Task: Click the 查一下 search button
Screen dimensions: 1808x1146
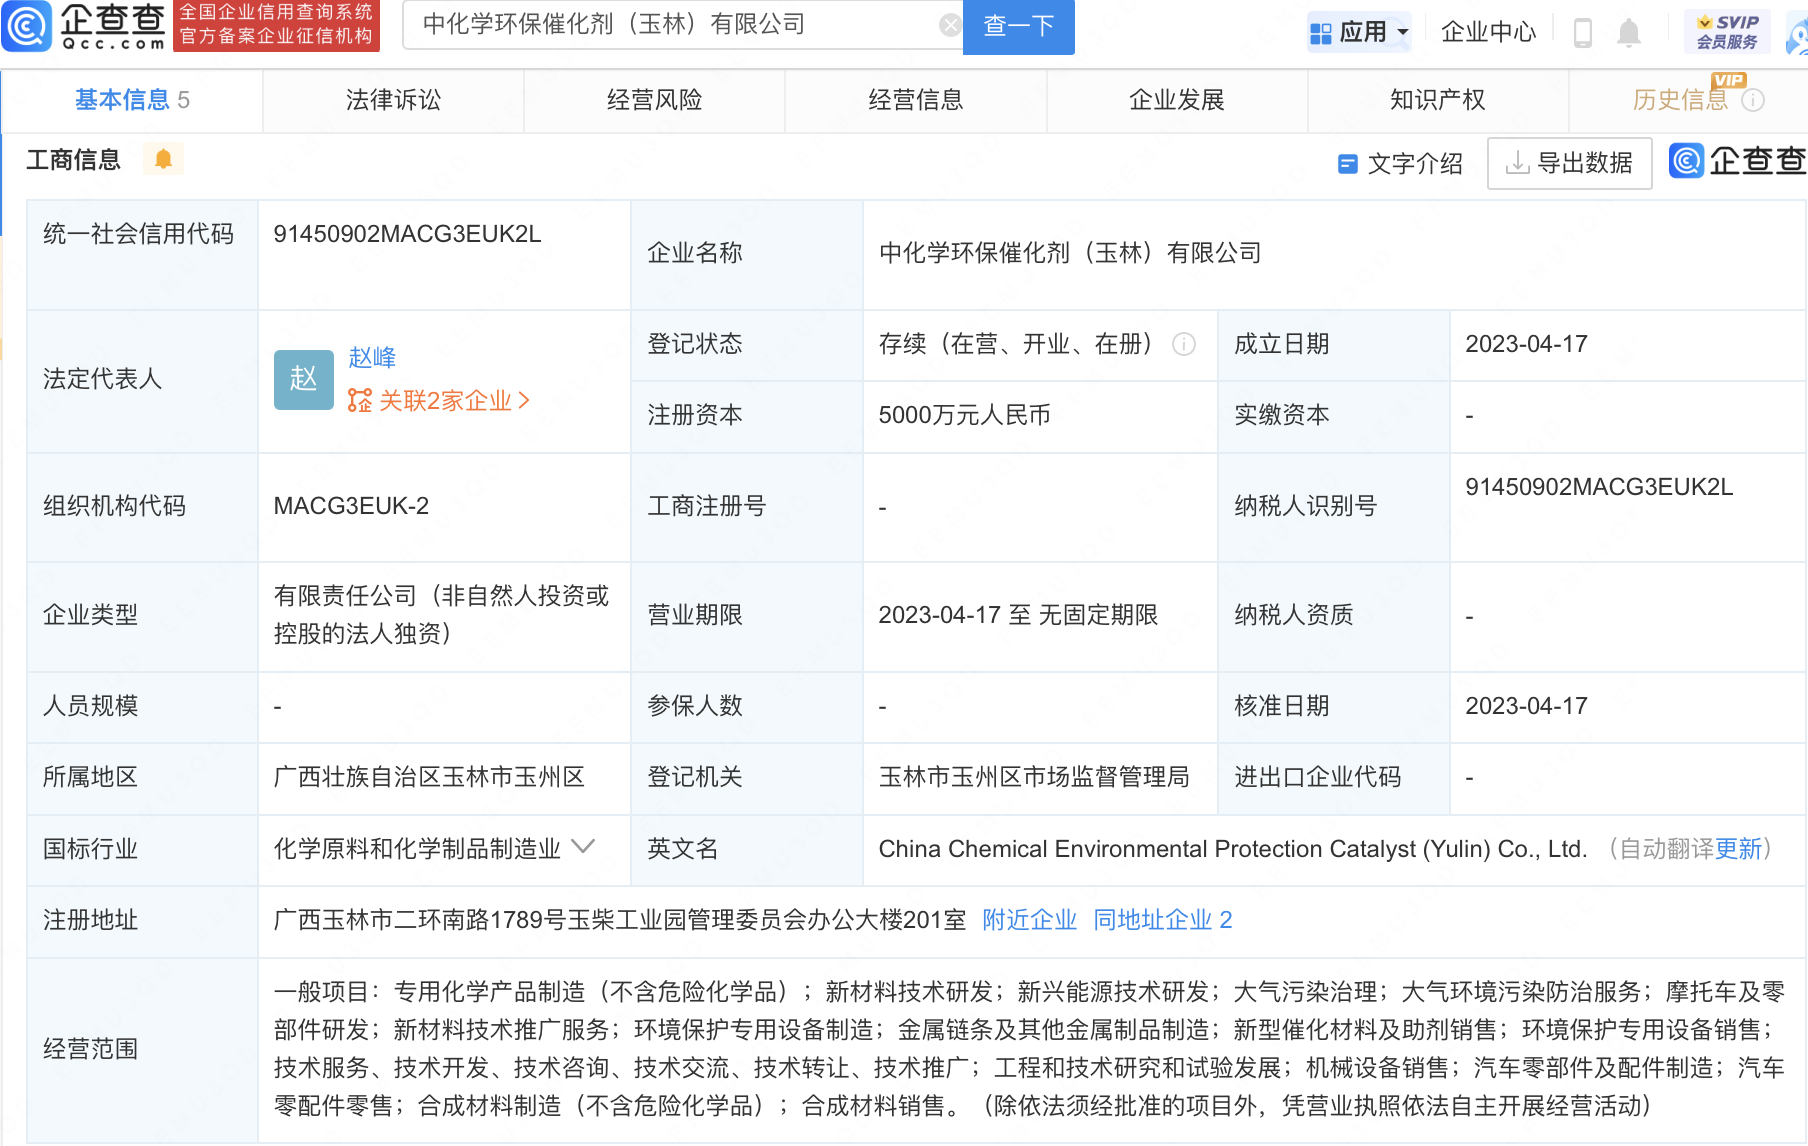Action: (1018, 26)
